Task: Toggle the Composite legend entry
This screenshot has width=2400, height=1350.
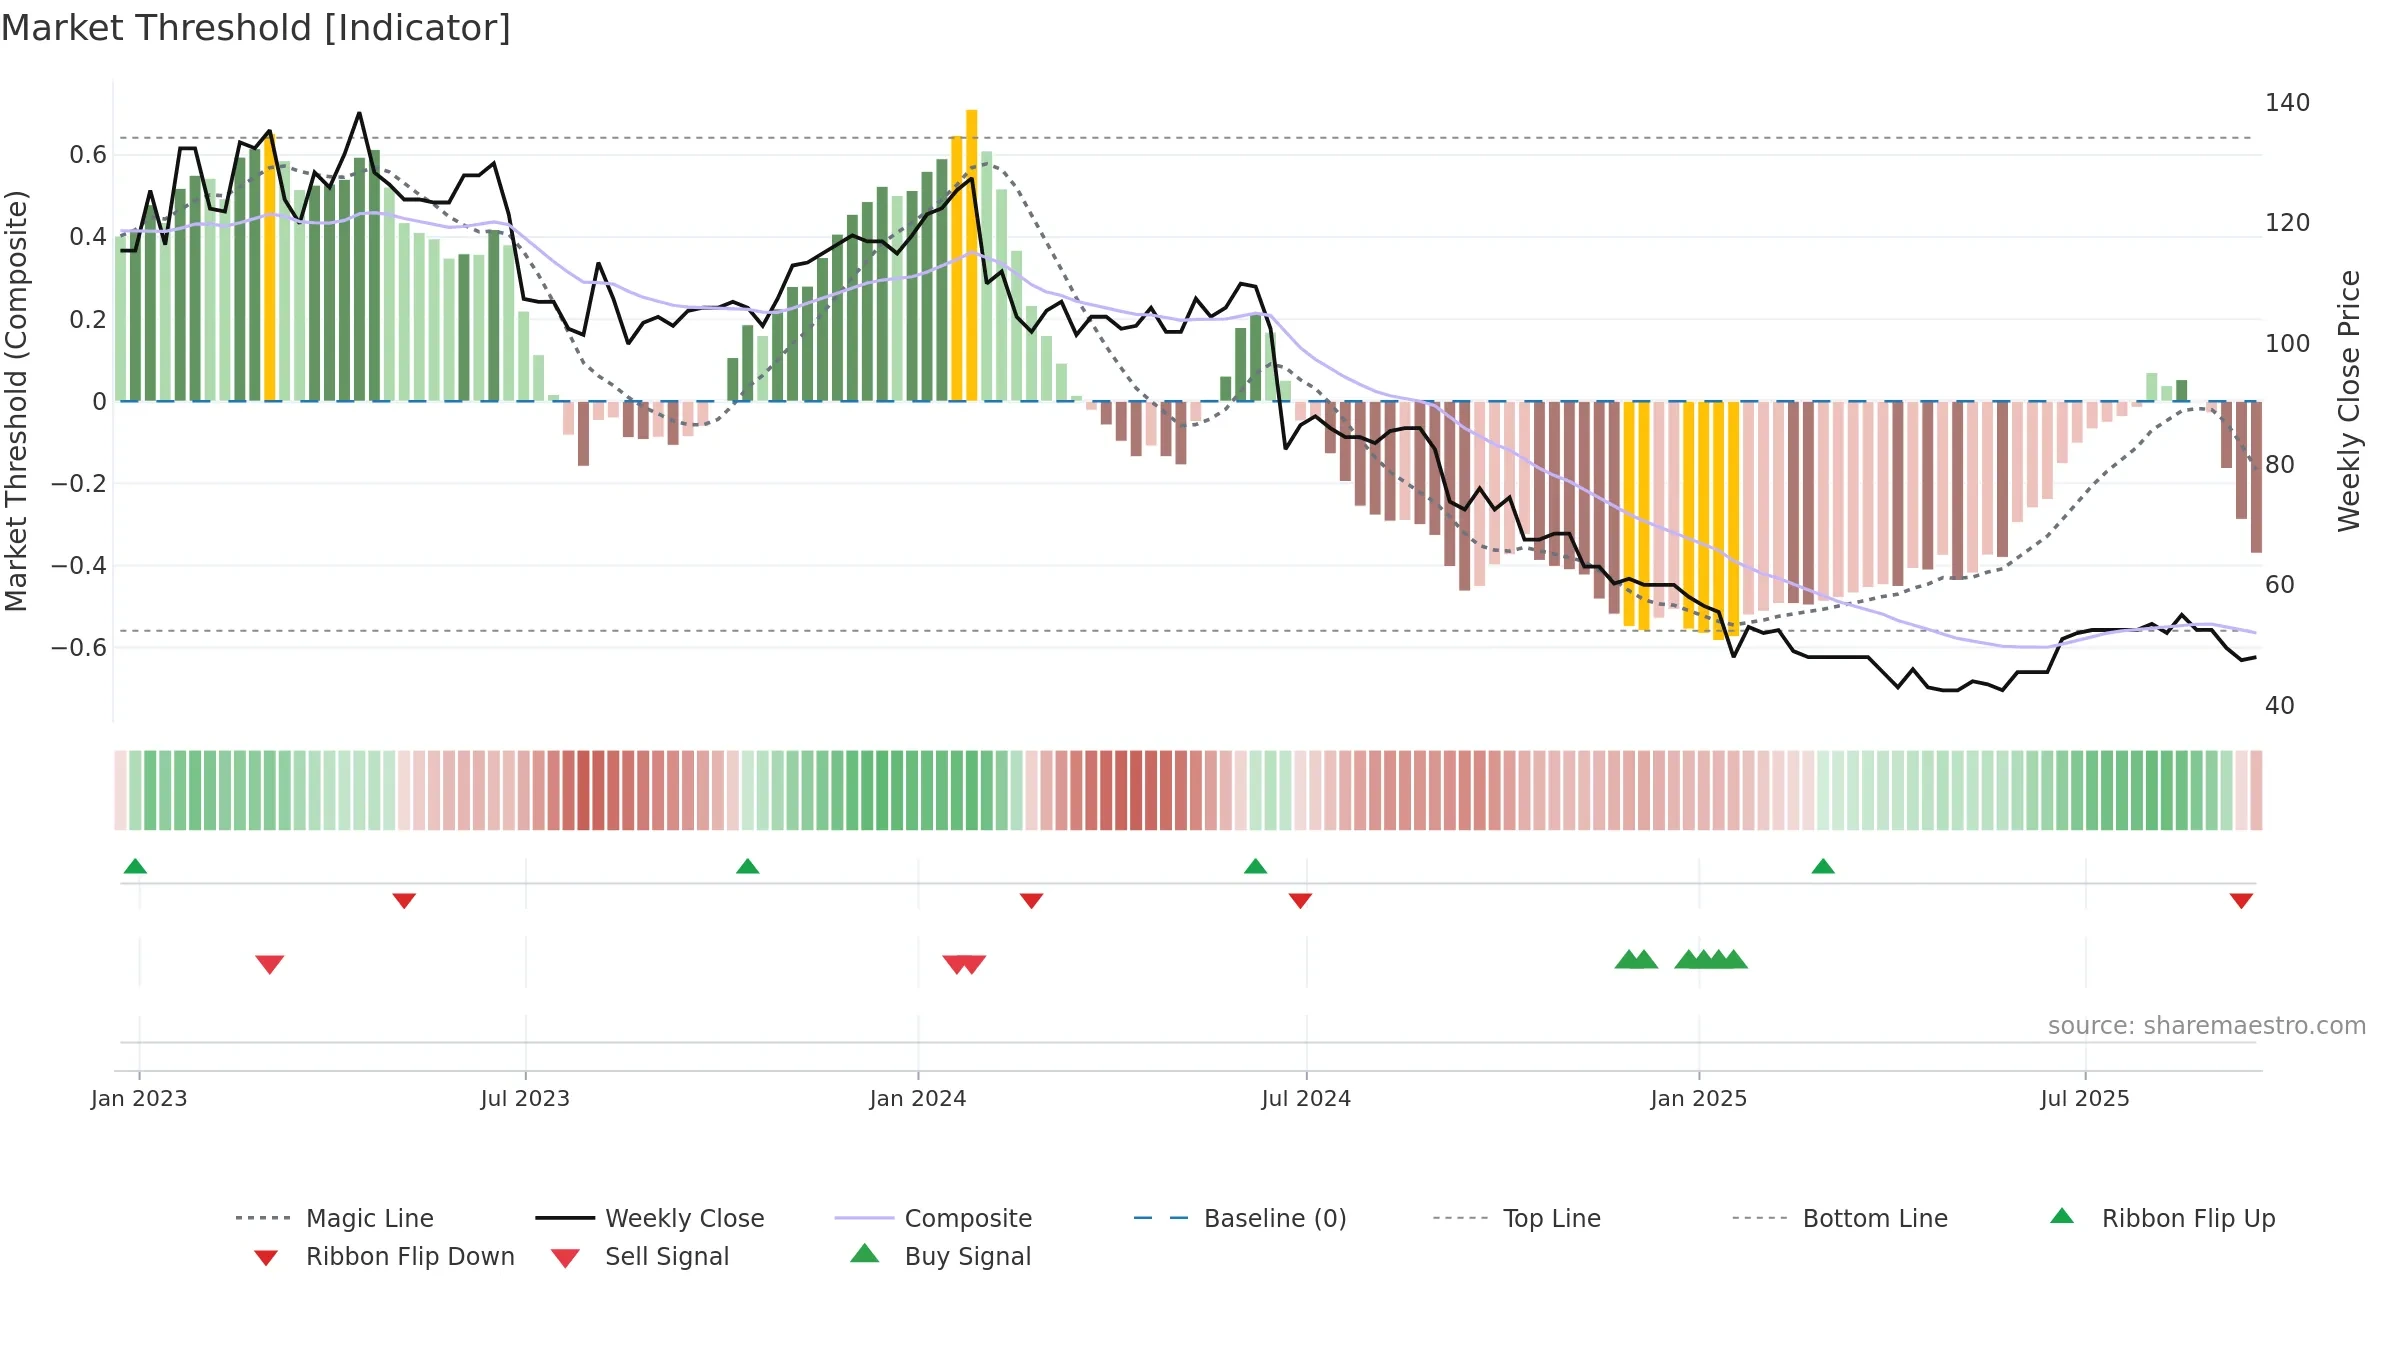Action: click(933, 1218)
